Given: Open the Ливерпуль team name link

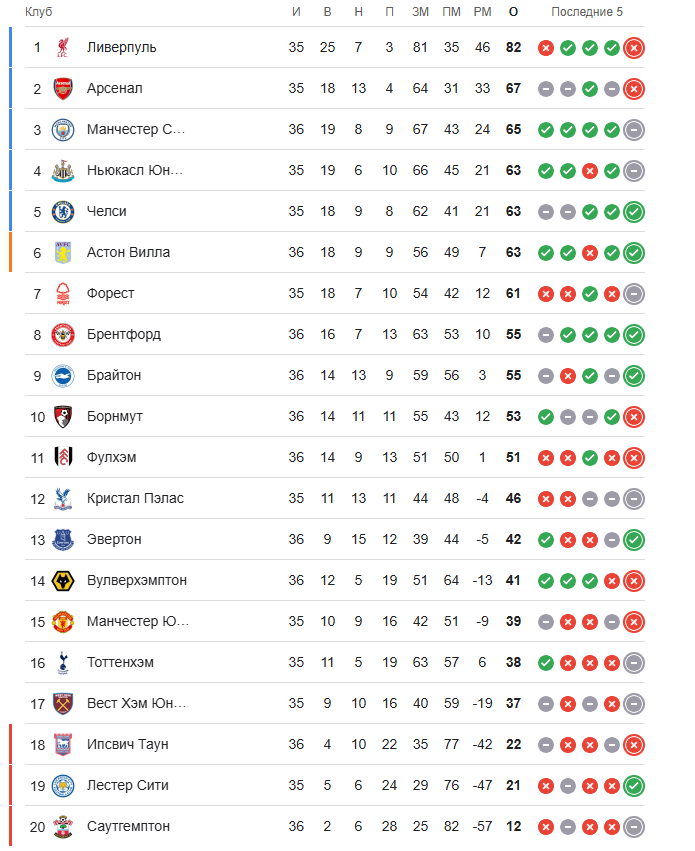Looking at the screenshot, I should (122, 47).
